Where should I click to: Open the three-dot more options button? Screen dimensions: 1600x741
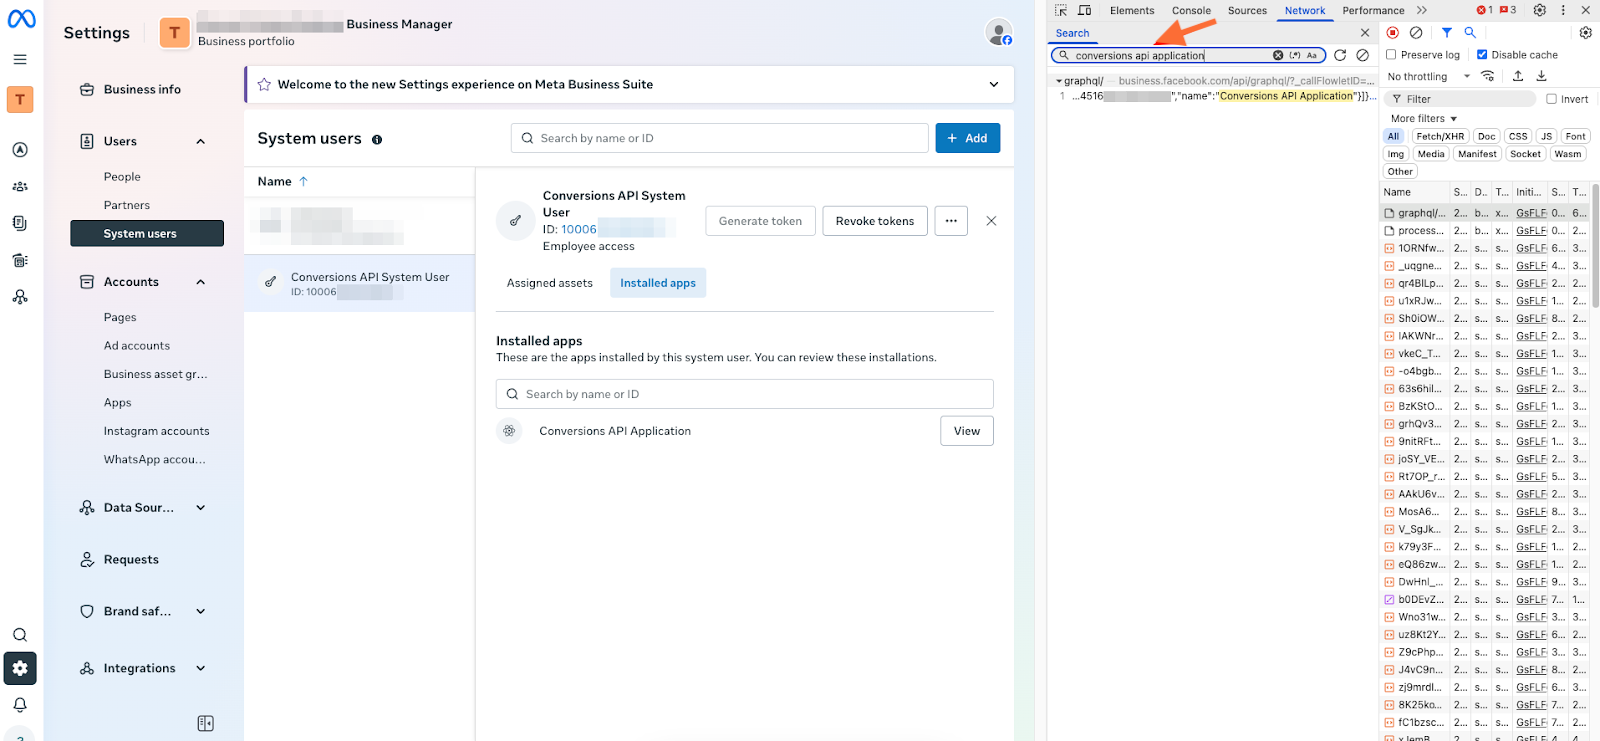[951, 221]
